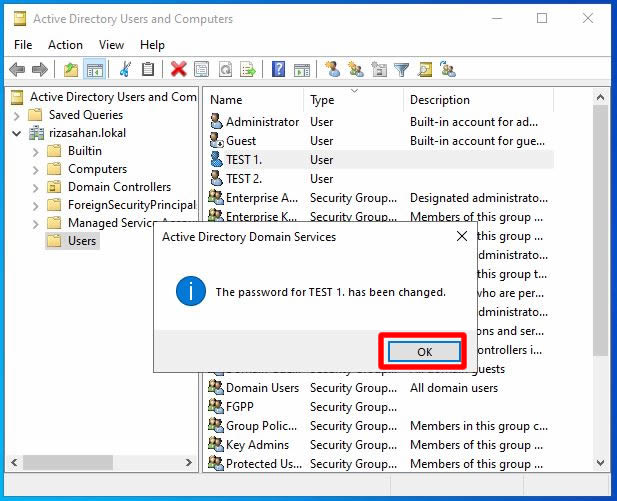The width and height of the screenshot is (617, 501).
Task: Select the Builtin tree item
Action: pyautogui.click(x=85, y=151)
